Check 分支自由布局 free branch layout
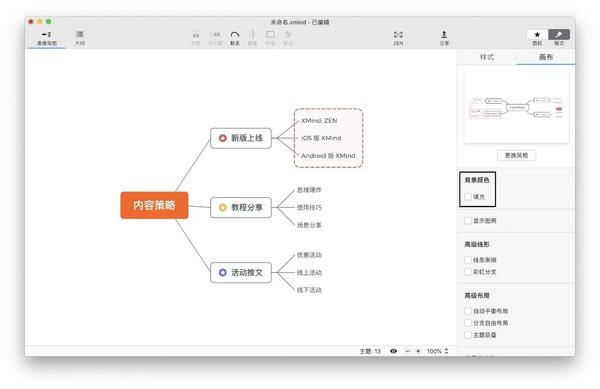Screen dimensions: 600x389 pyautogui.click(x=468, y=323)
